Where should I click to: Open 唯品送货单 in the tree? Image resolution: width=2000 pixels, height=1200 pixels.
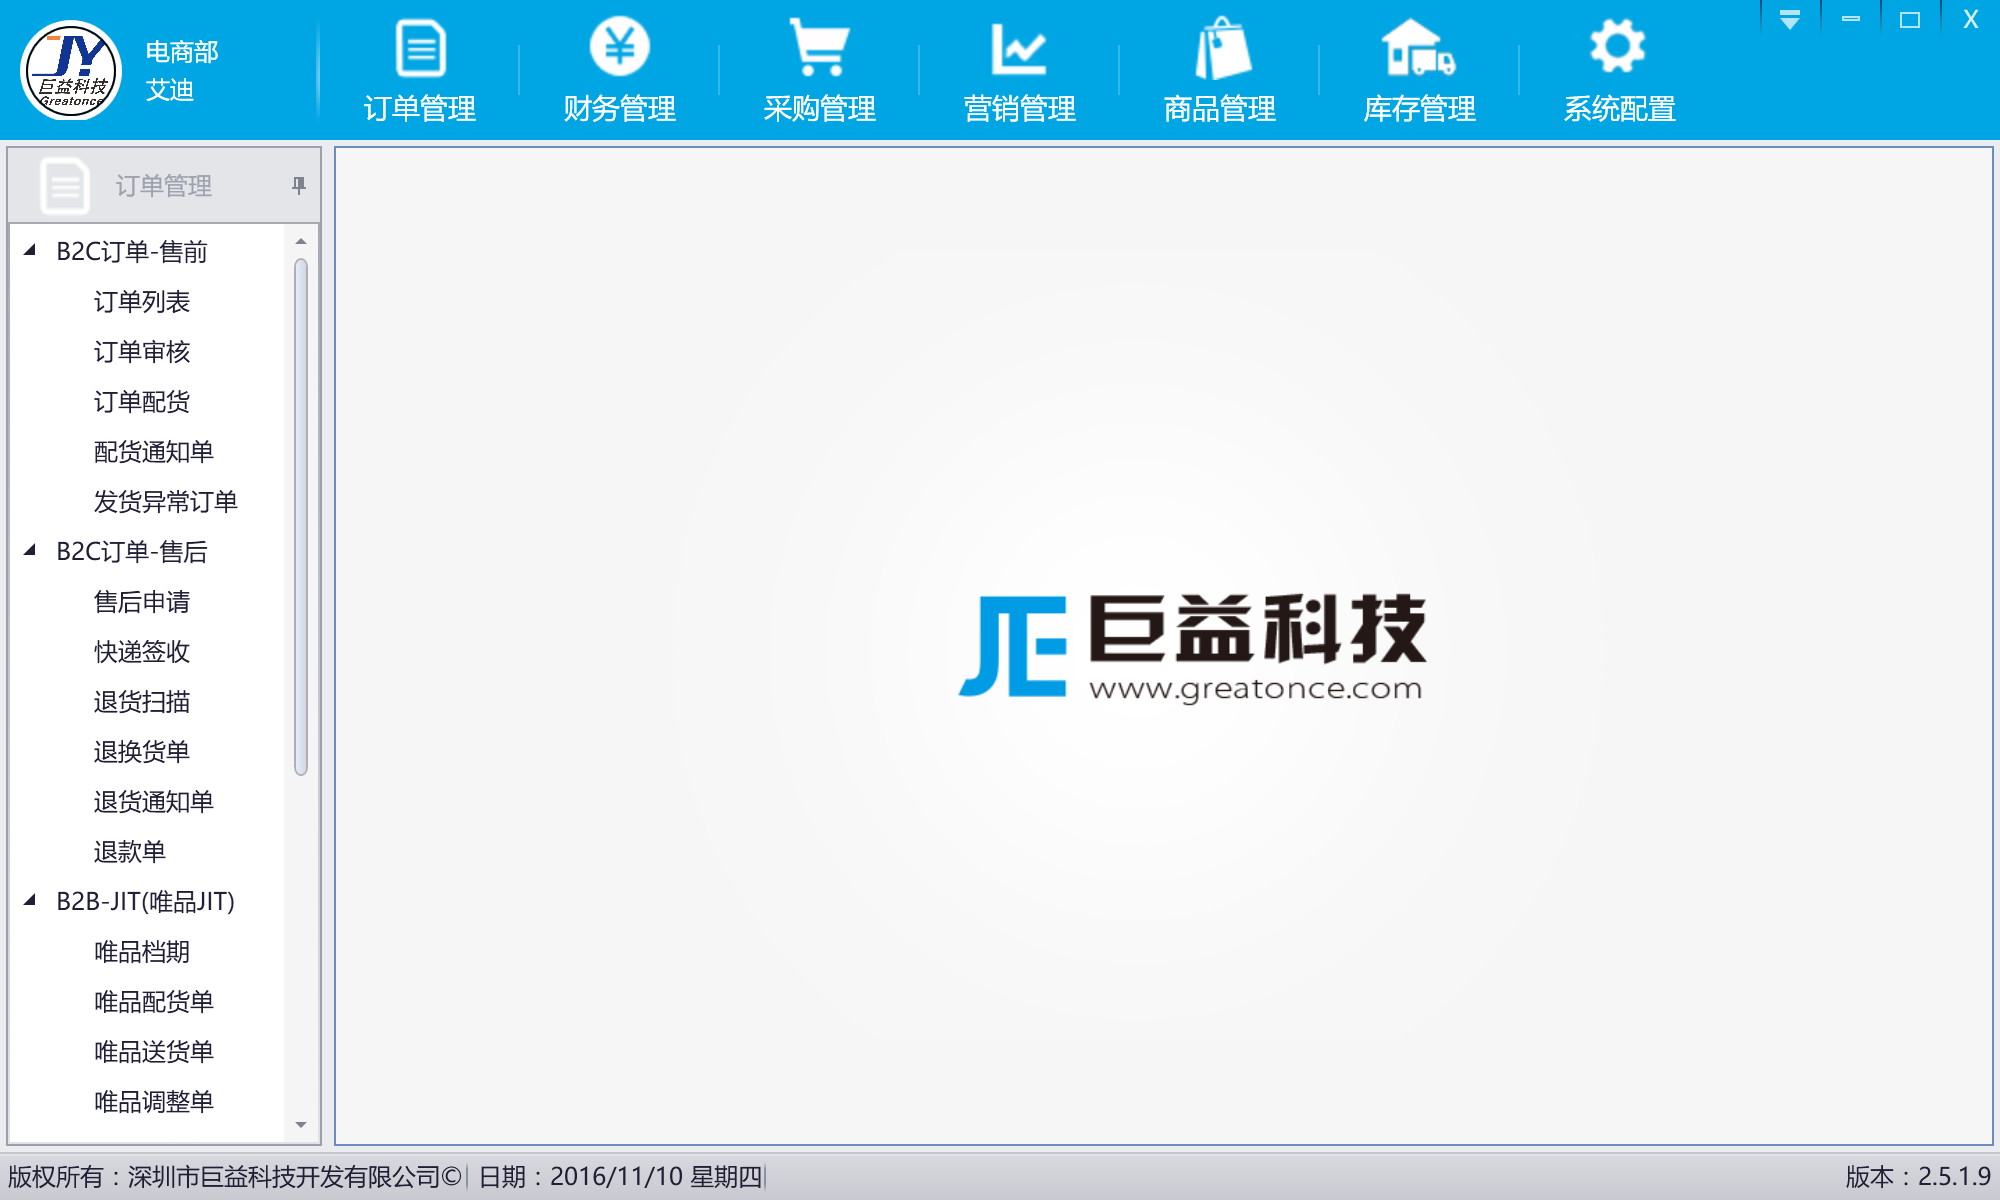pyautogui.click(x=154, y=1051)
